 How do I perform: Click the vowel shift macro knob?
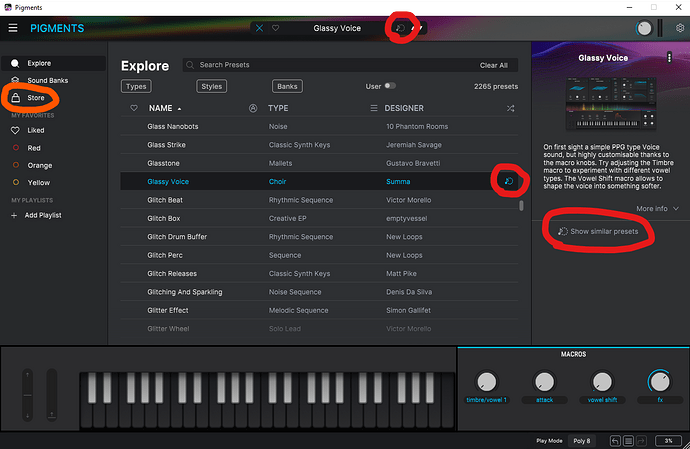602,382
